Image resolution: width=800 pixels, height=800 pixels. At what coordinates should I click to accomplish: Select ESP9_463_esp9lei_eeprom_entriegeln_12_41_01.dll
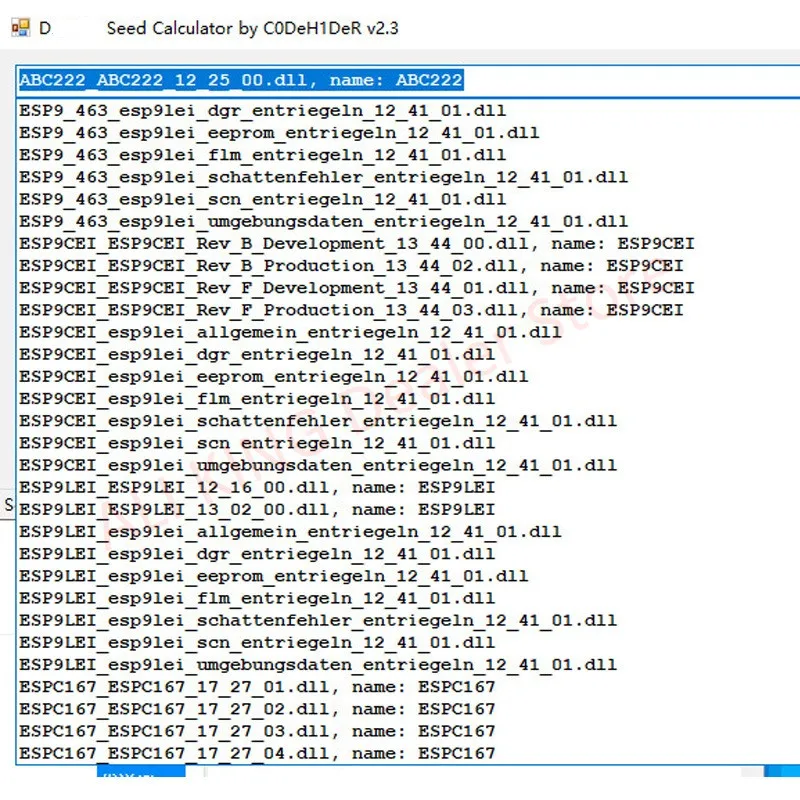[279, 133]
